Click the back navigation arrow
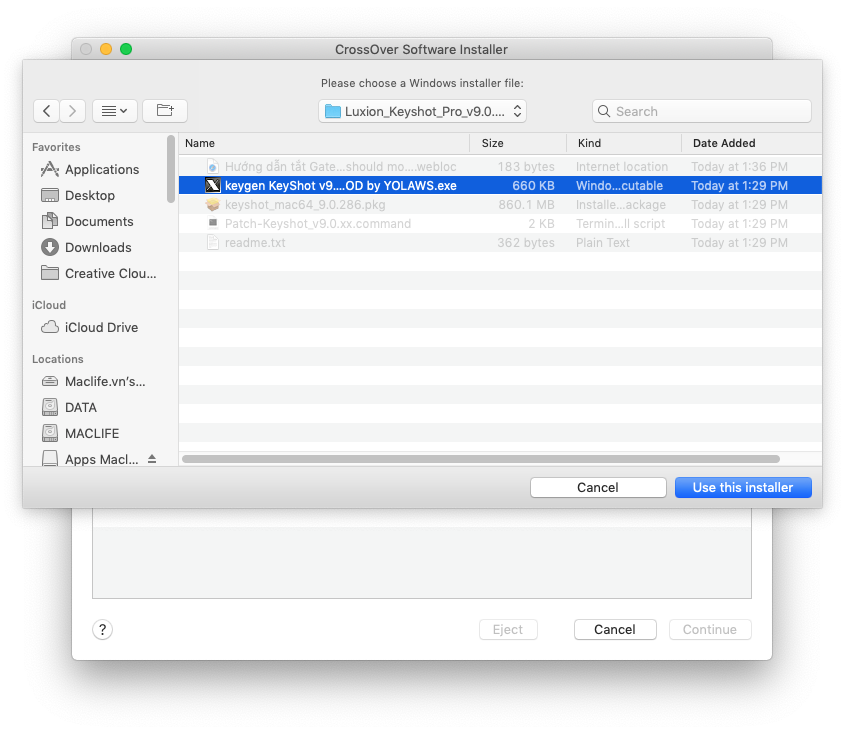The image size is (845, 734). click(47, 111)
